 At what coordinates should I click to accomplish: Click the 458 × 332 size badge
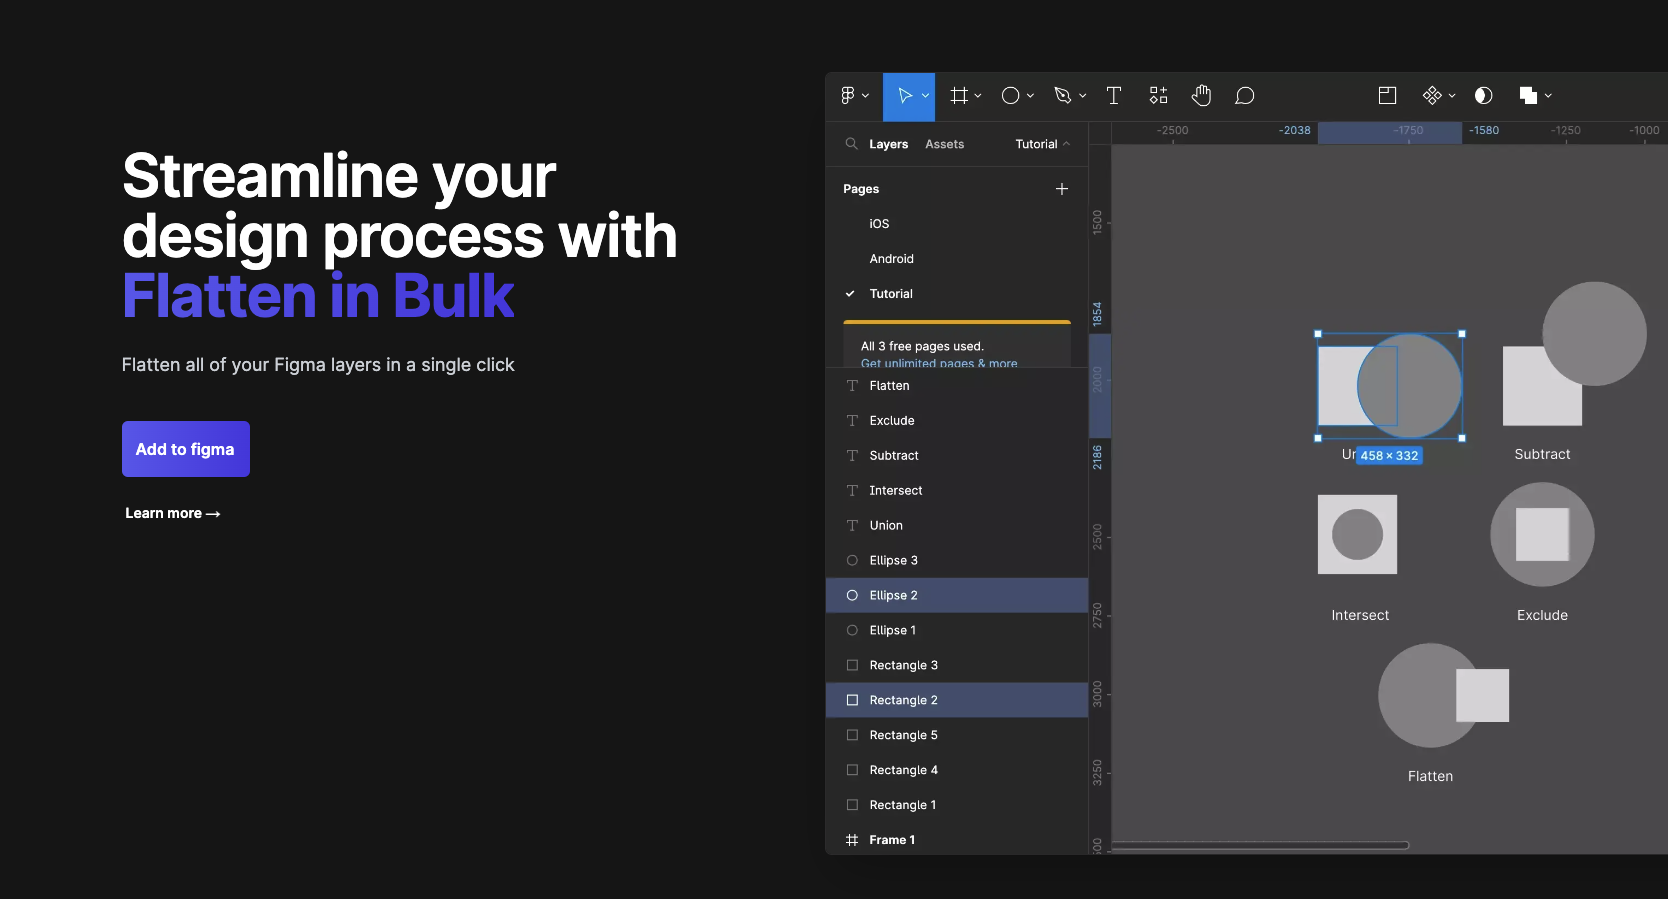(1389, 456)
